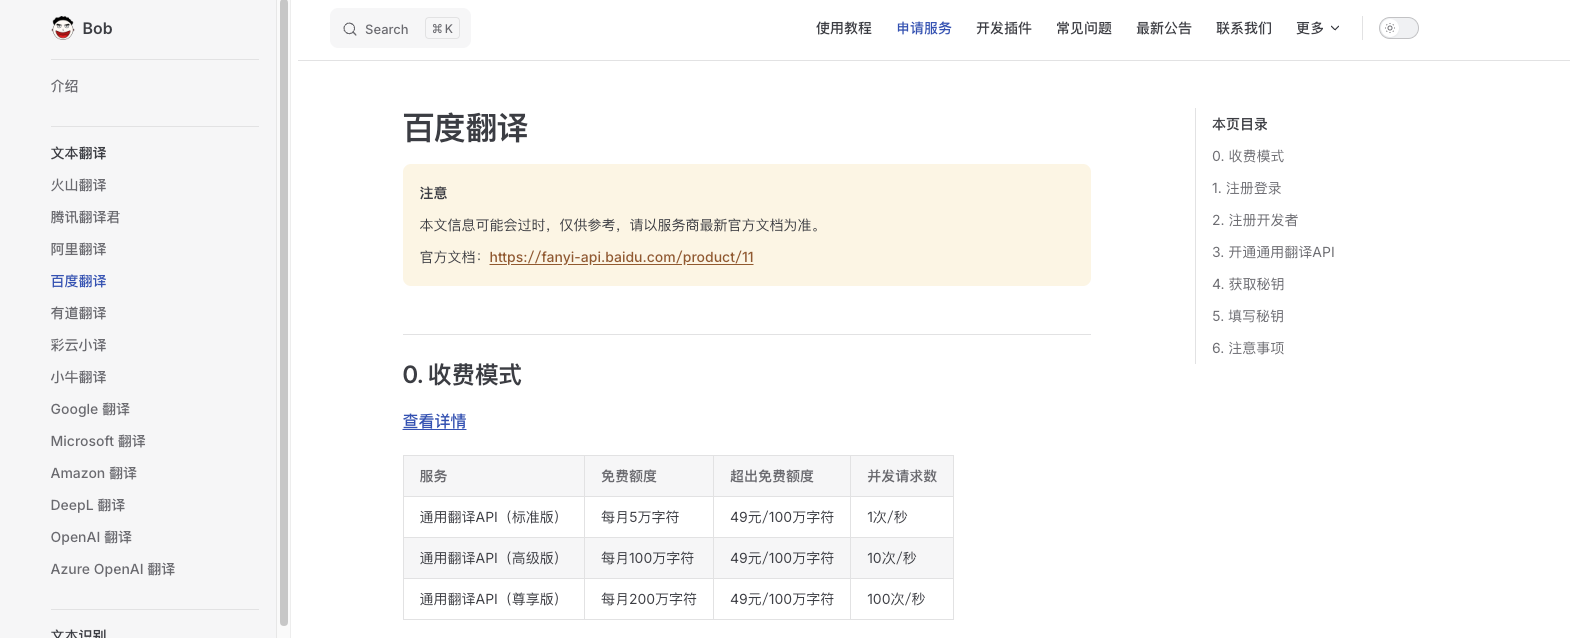Open 最新公告 in top navigation

coord(1164,28)
